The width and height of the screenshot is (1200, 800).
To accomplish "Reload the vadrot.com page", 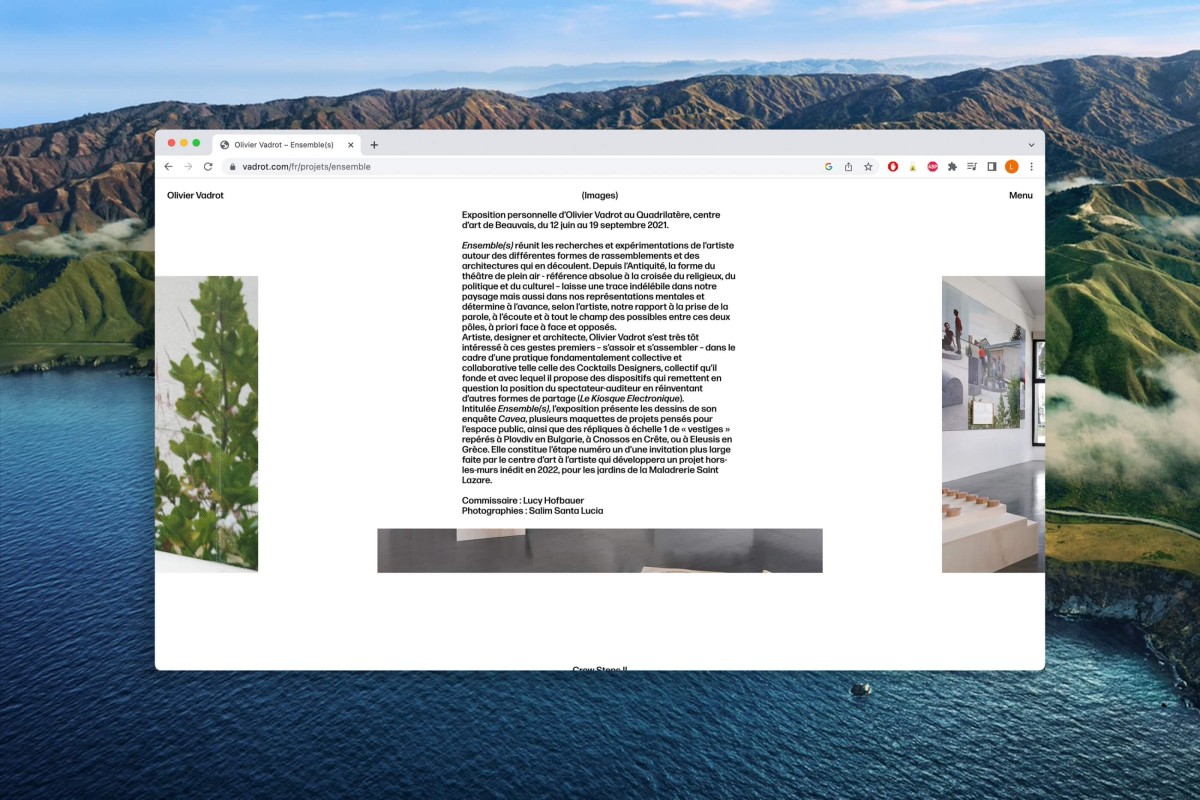I will coord(208,167).
